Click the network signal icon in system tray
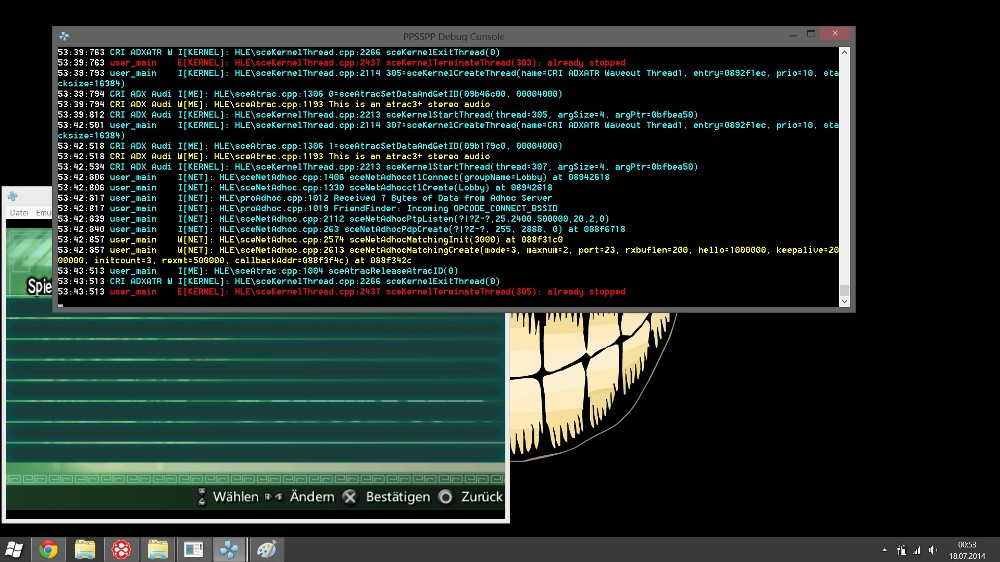Viewport: 1000px width, 562px height. (x=917, y=549)
